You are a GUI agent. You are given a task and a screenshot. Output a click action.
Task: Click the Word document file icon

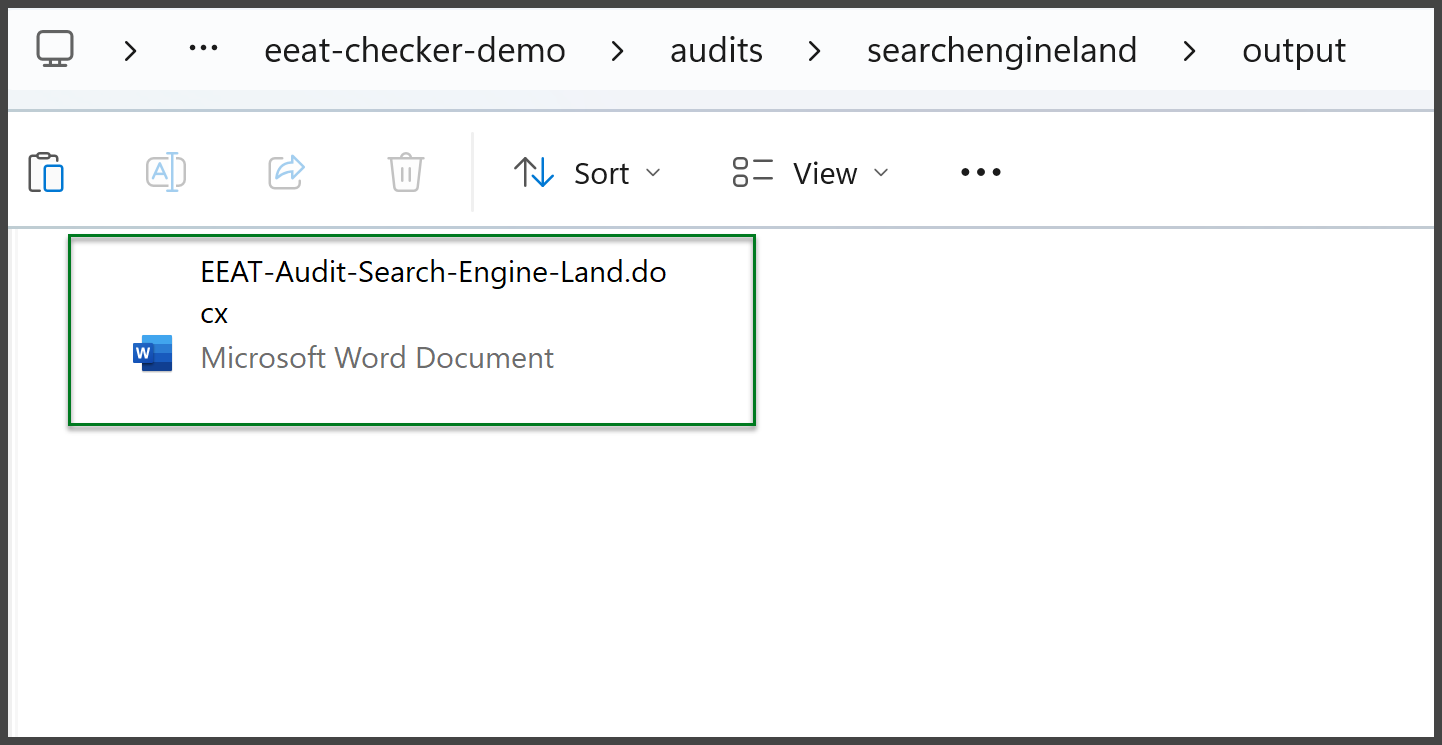click(x=153, y=354)
